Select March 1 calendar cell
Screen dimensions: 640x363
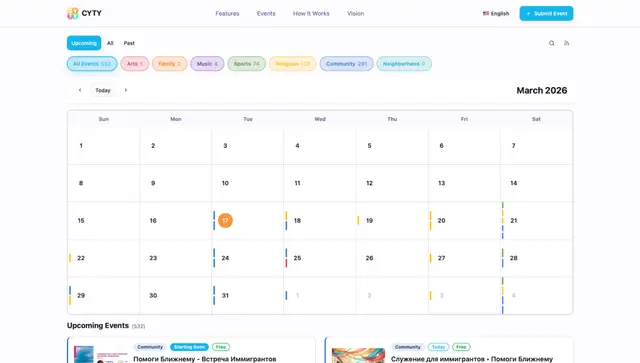click(x=104, y=146)
